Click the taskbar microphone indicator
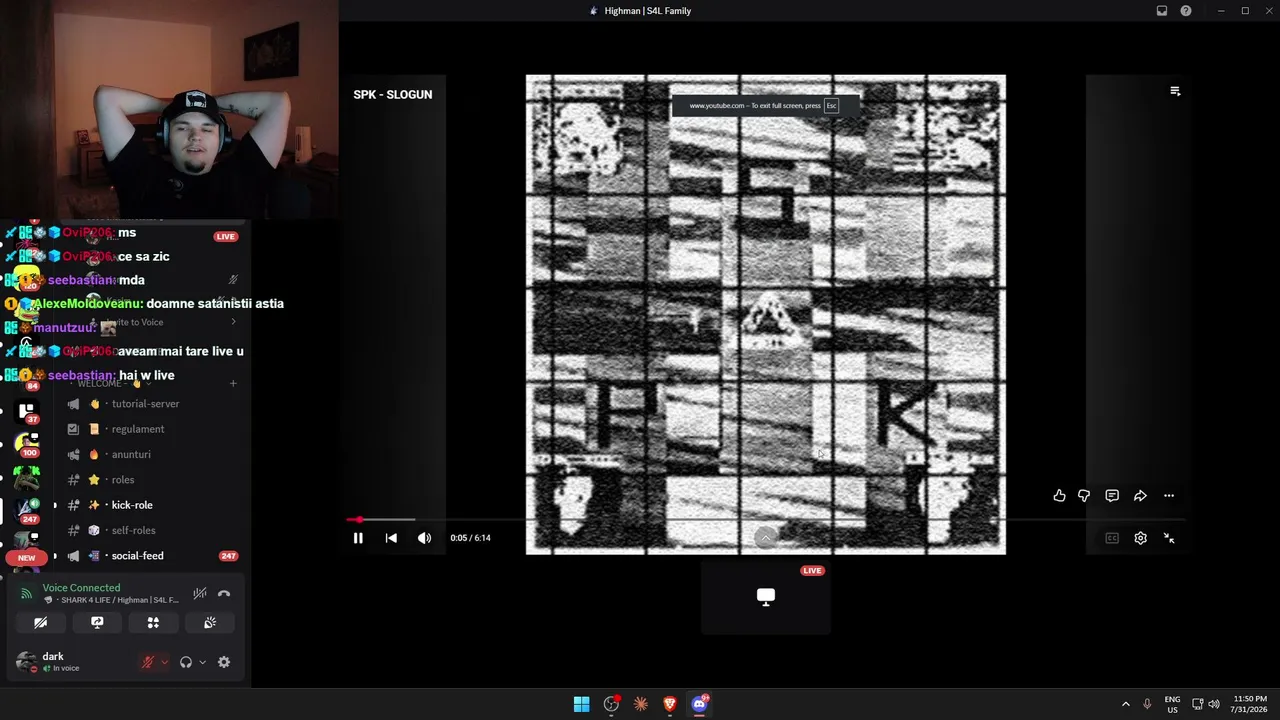Viewport: 1280px width, 720px height. click(1147, 704)
